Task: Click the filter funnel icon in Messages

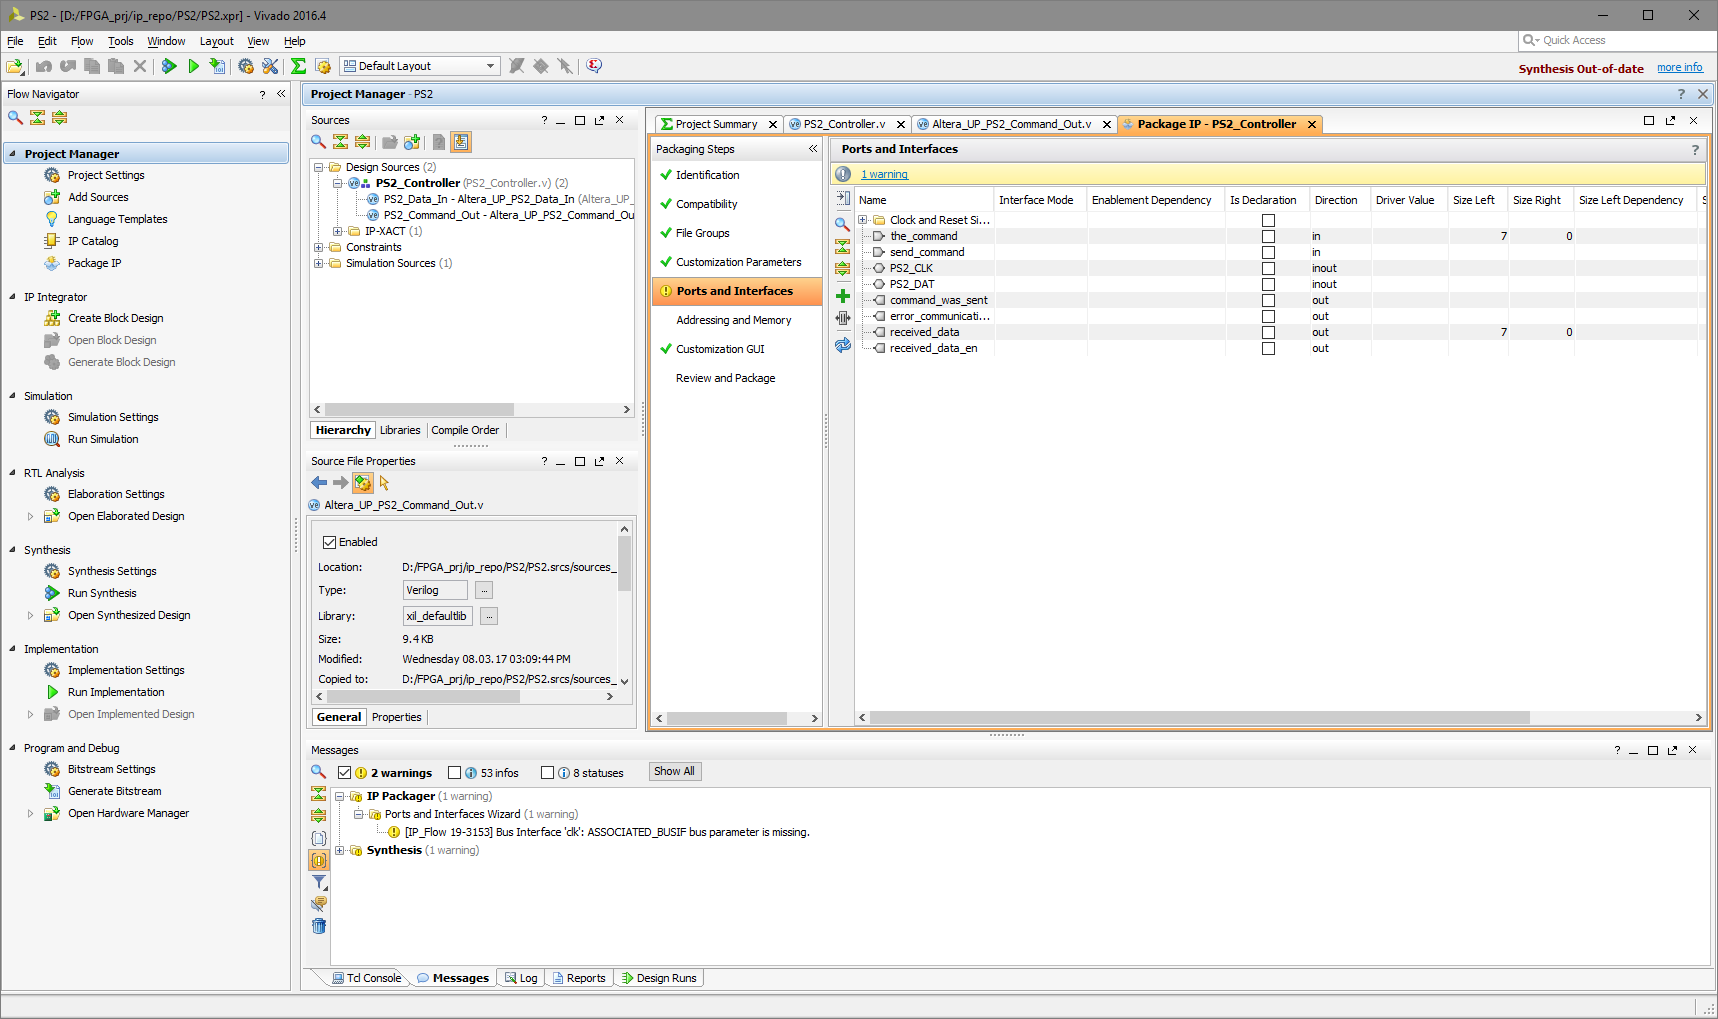Action: click(319, 882)
